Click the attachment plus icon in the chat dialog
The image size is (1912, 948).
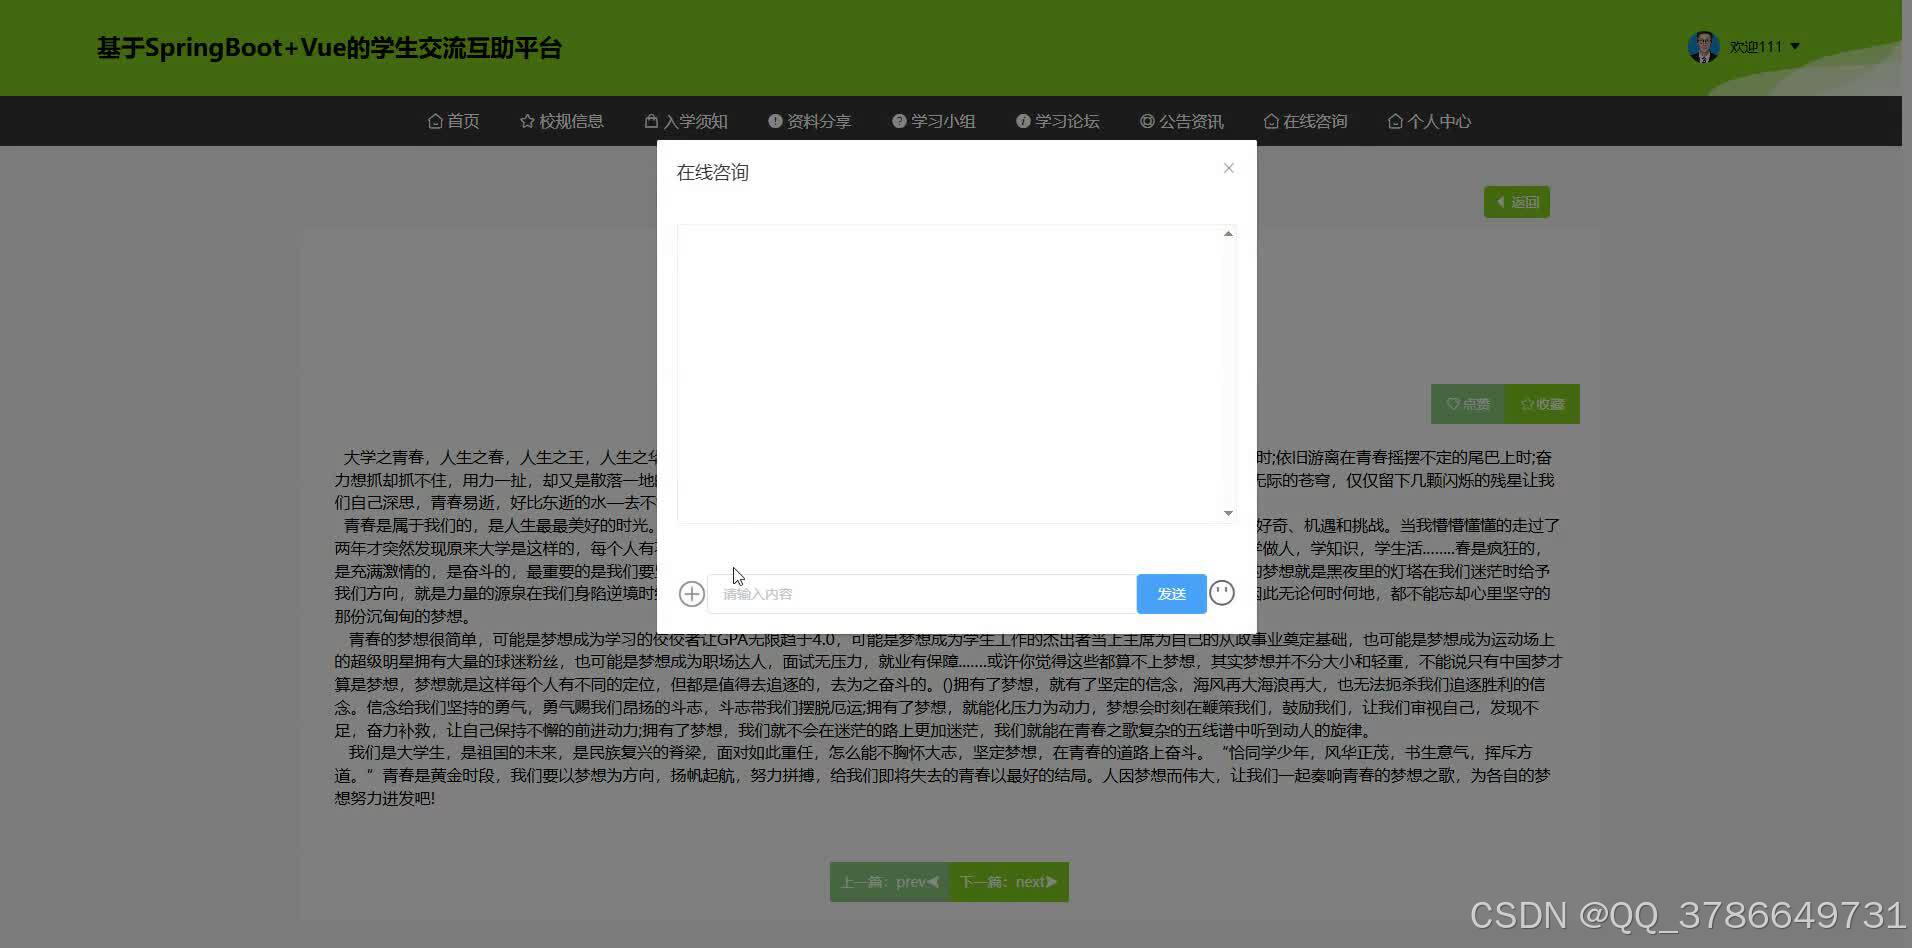point(691,593)
